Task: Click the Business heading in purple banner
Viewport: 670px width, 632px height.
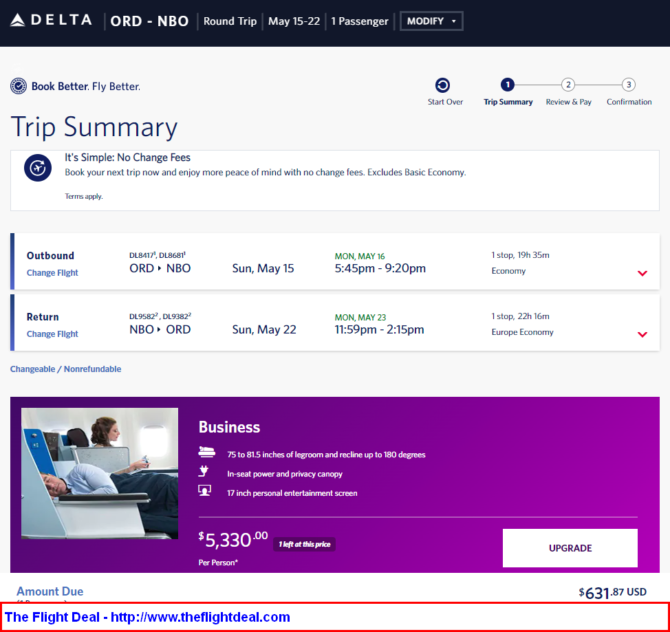Action: (229, 427)
